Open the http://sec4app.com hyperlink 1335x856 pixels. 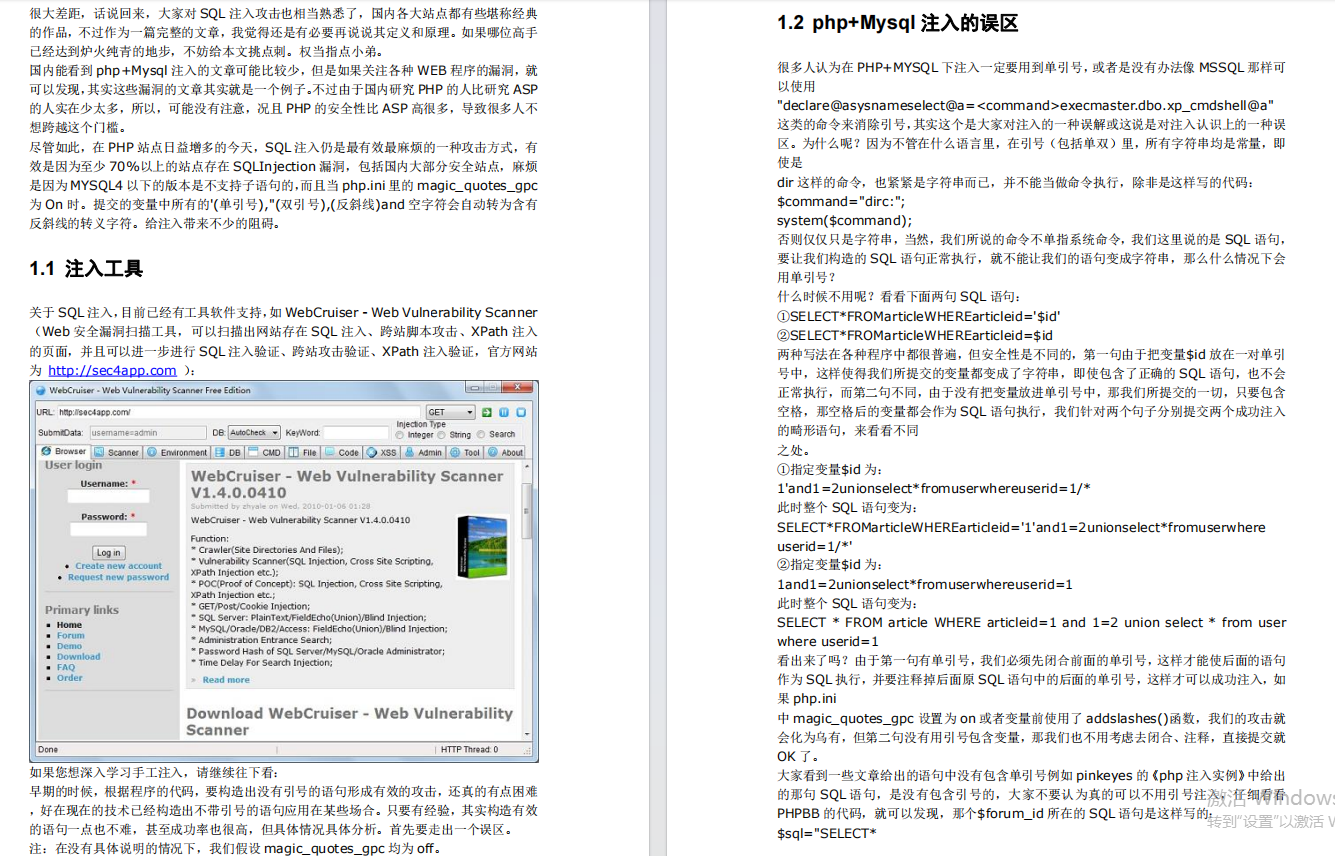coord(112,371)
